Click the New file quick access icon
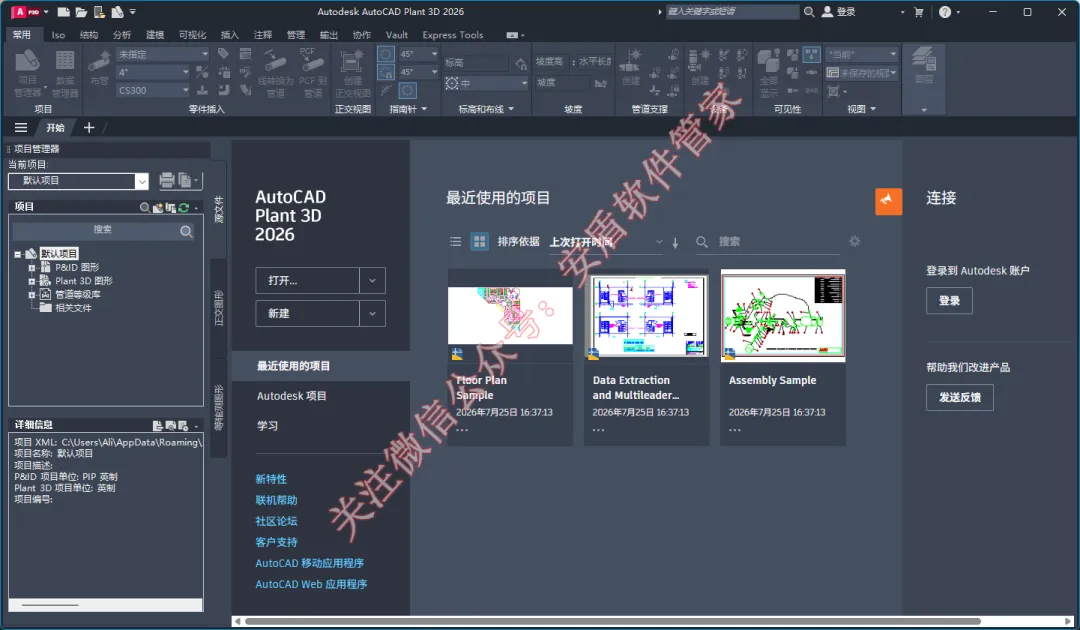This screenshot has height=630, width=1080. pos(63,12)
